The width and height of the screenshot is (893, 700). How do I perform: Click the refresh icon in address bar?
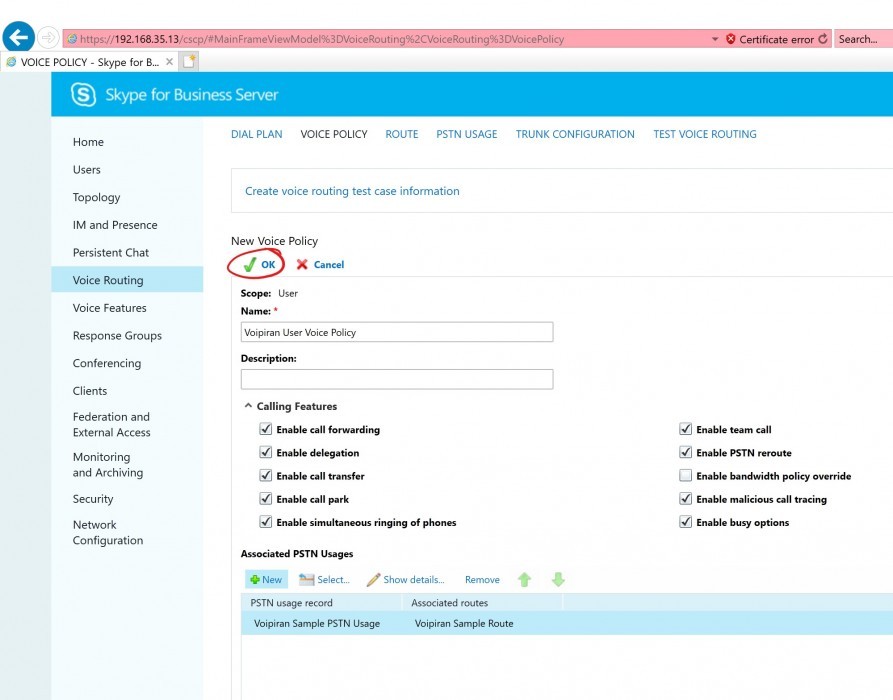pyautogui.click(x=823, y=39)
